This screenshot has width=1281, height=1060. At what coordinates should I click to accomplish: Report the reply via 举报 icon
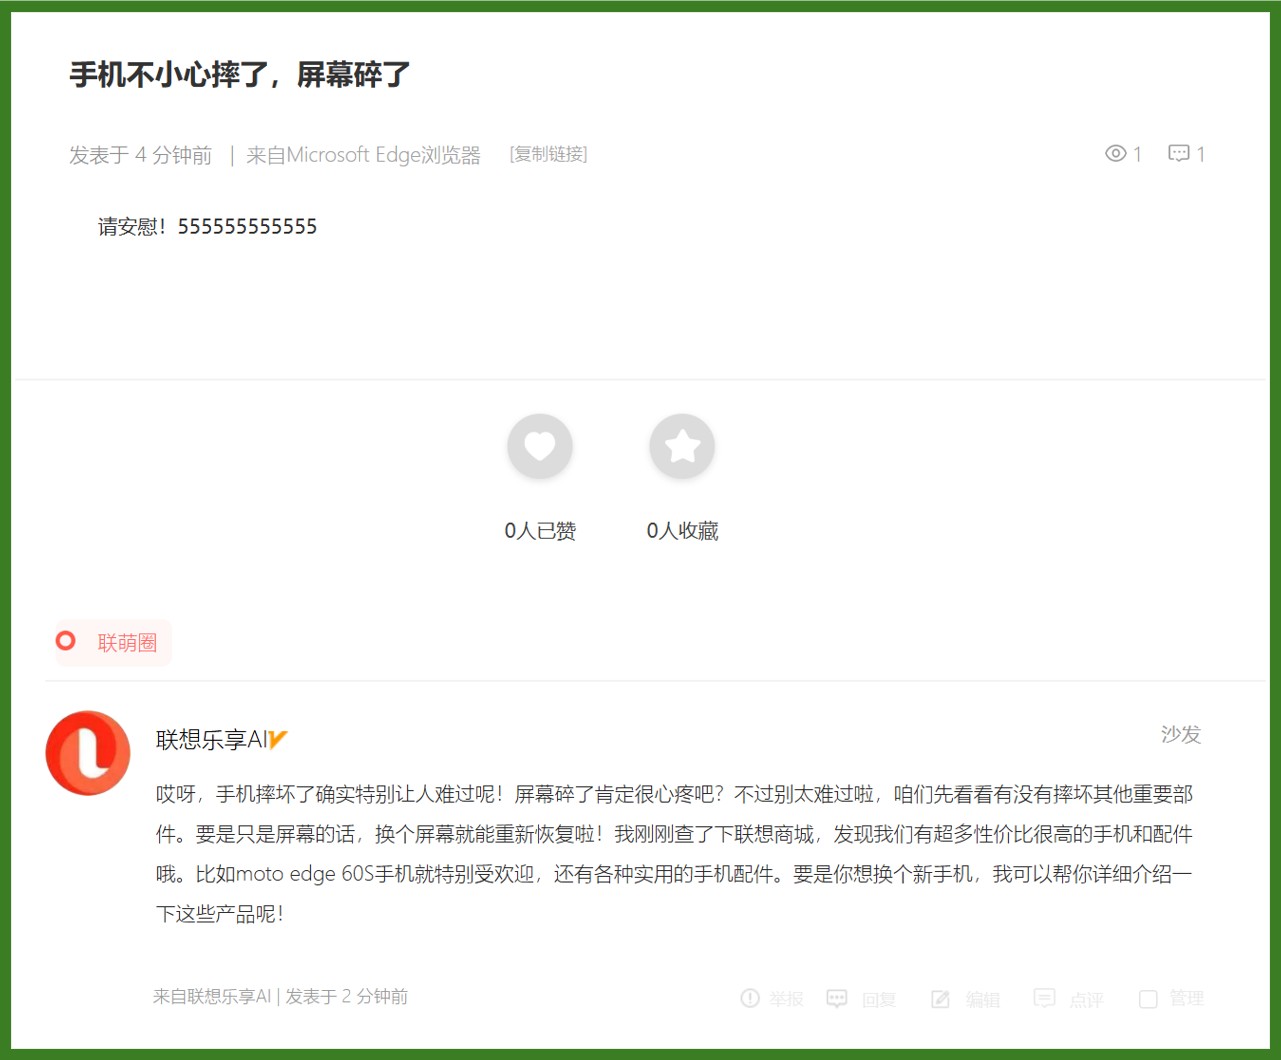pyautogui.click(x=750, y=998)
